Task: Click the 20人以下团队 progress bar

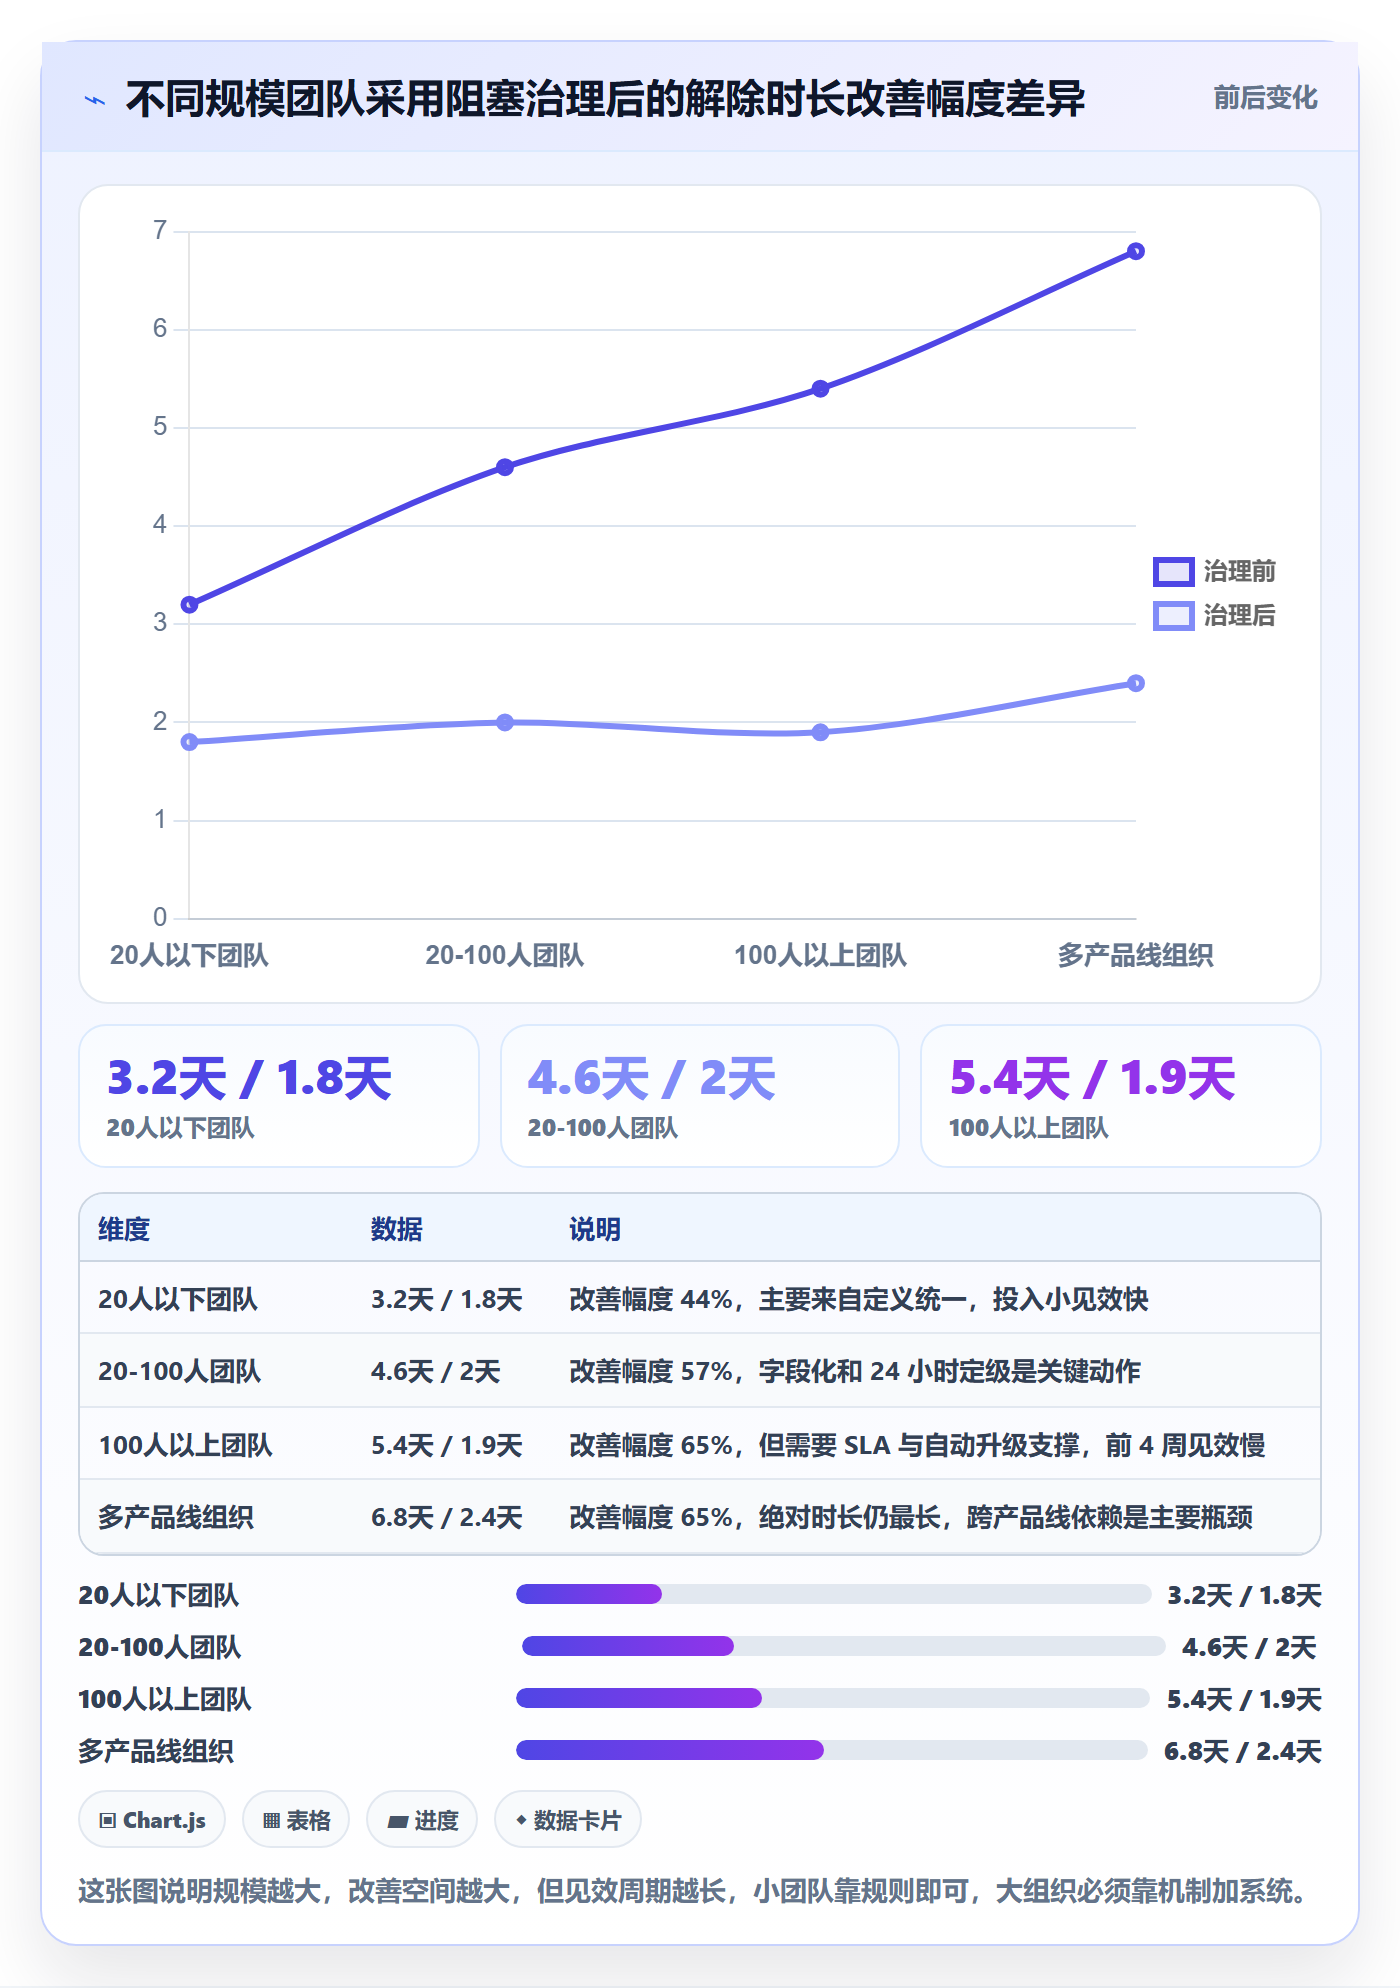Action: pyautogui.click(x=833, y=1594)
